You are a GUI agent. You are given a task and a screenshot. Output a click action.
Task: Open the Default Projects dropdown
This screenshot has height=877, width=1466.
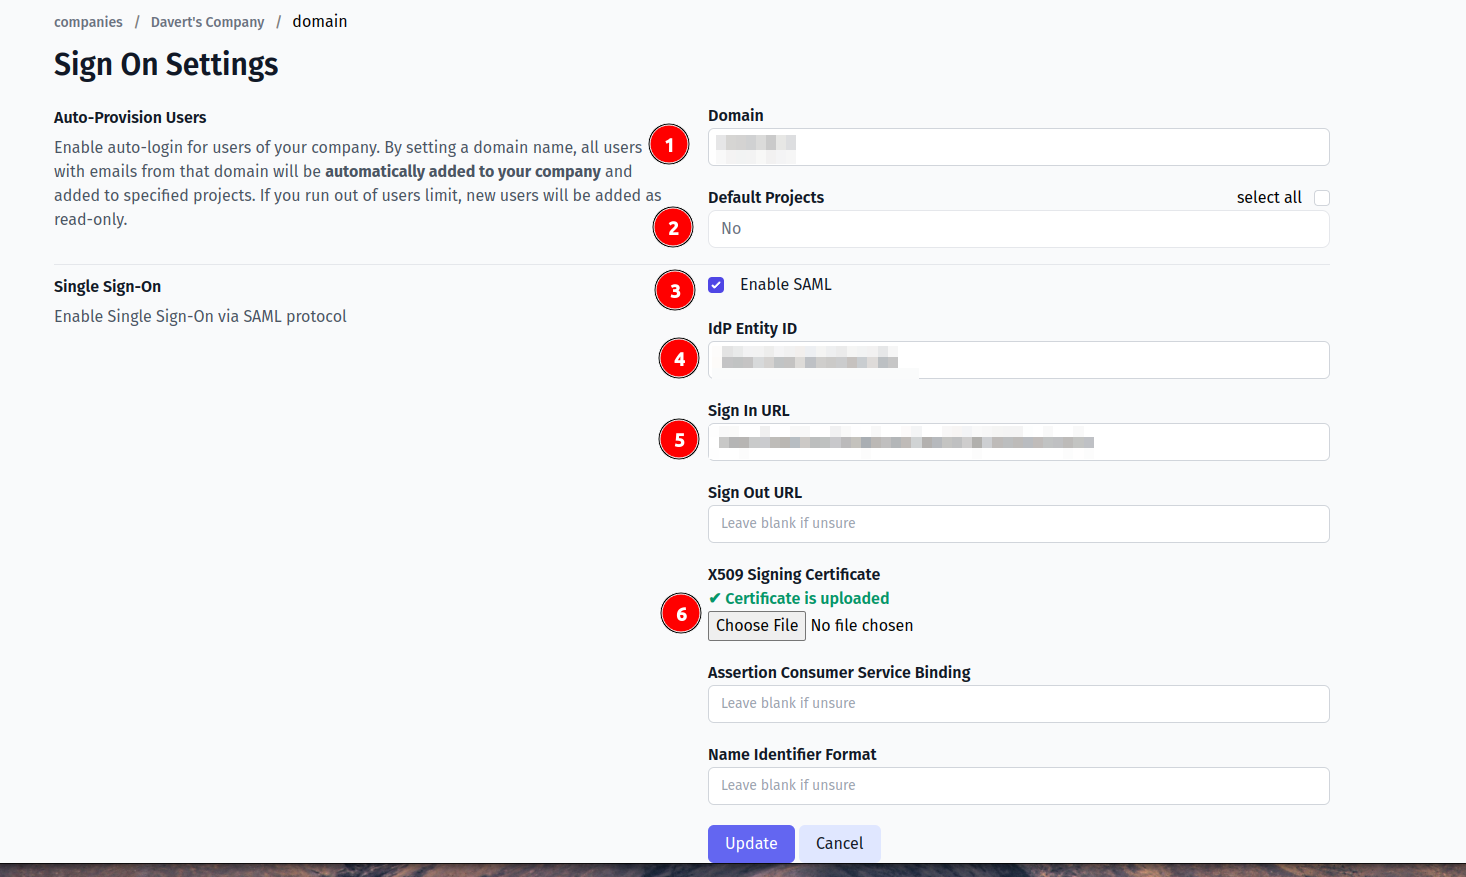(1018, 229)
